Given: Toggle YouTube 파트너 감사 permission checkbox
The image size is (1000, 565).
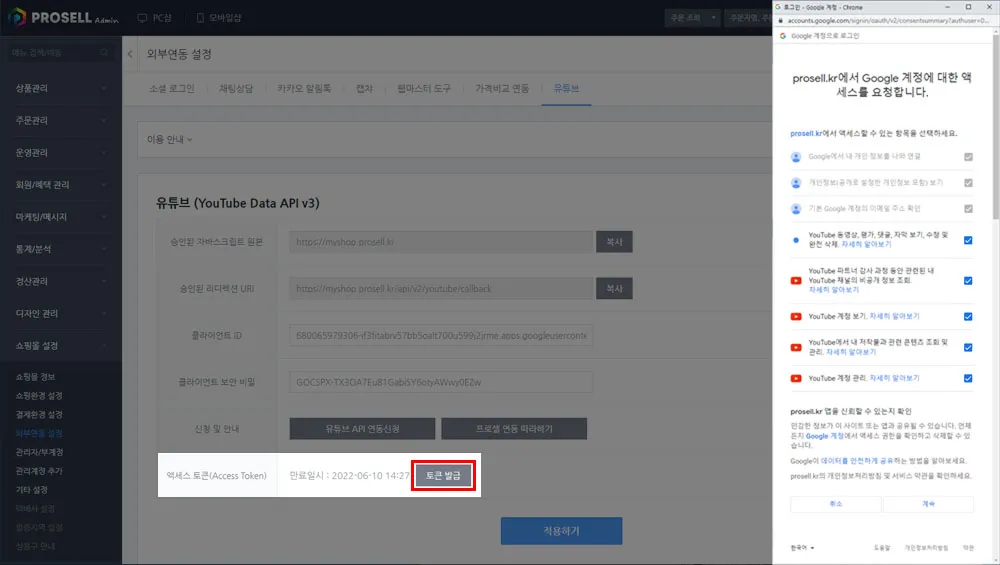Looking at the screenshot, I should (968, 281).
